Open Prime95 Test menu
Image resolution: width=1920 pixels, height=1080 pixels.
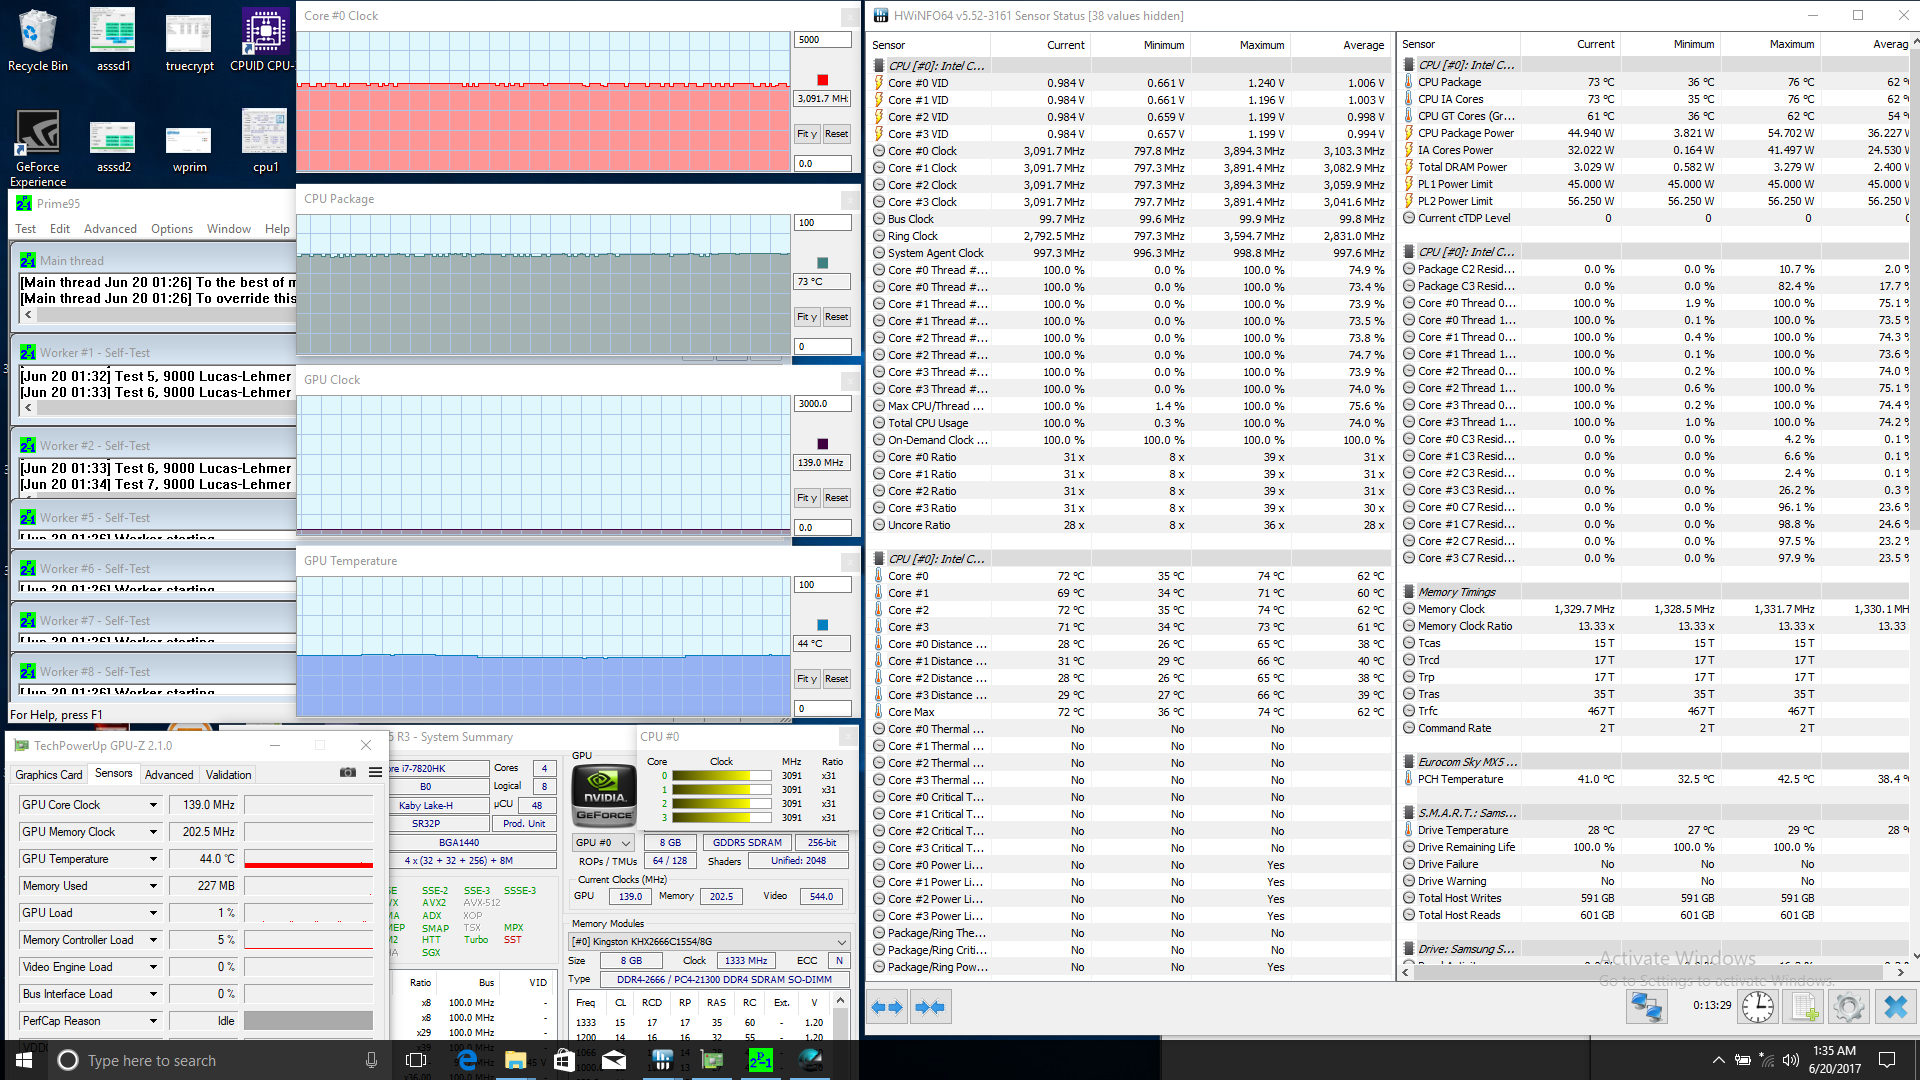pyautogui.click(x=26, y=229)
